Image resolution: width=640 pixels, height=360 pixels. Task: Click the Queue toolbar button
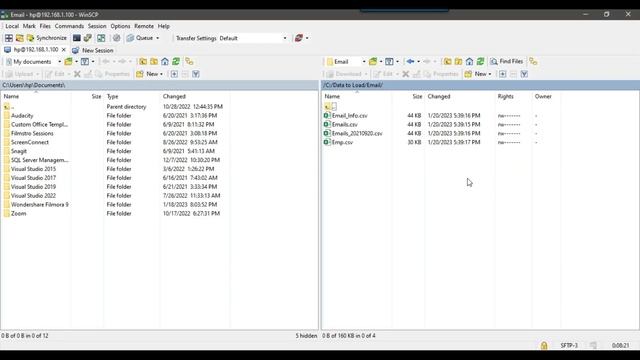[140, 38]
